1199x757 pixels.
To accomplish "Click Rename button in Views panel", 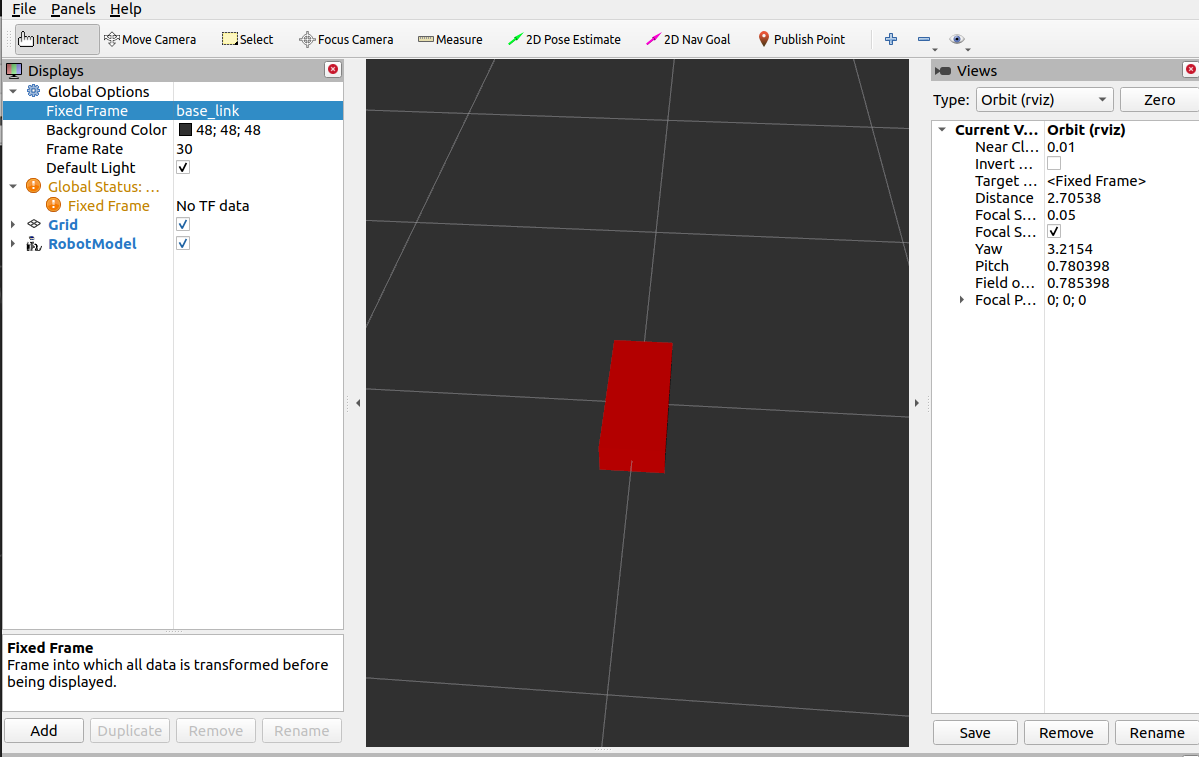I will point(1157,733).
